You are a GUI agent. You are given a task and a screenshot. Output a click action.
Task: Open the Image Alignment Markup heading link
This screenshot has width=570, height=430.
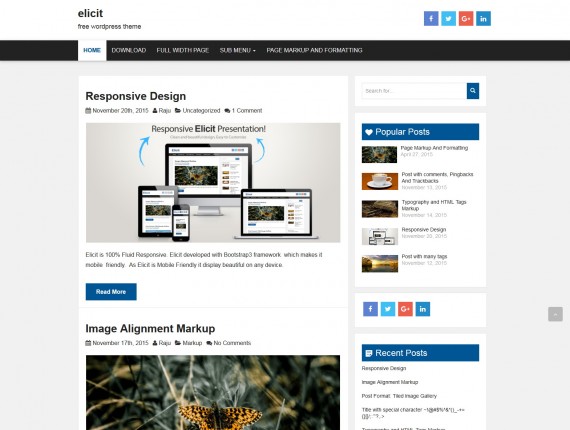(150, 328)
